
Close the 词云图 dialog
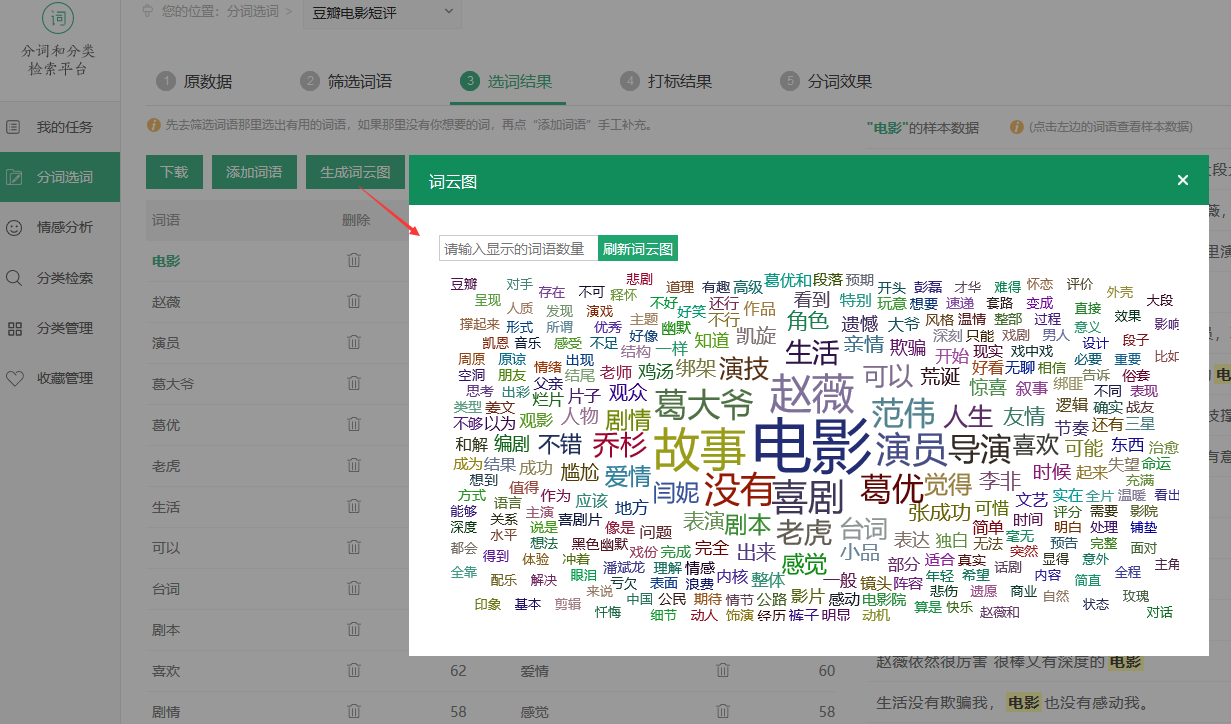pos(1183,180)
